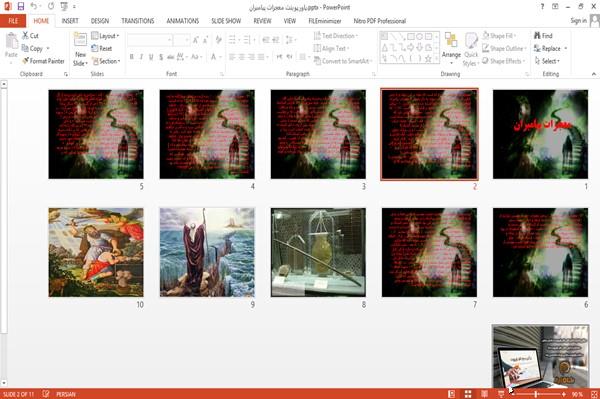Click the Sign in link
Screen dimensions: 600x399
pyautogui.click(x=578, y=21)
